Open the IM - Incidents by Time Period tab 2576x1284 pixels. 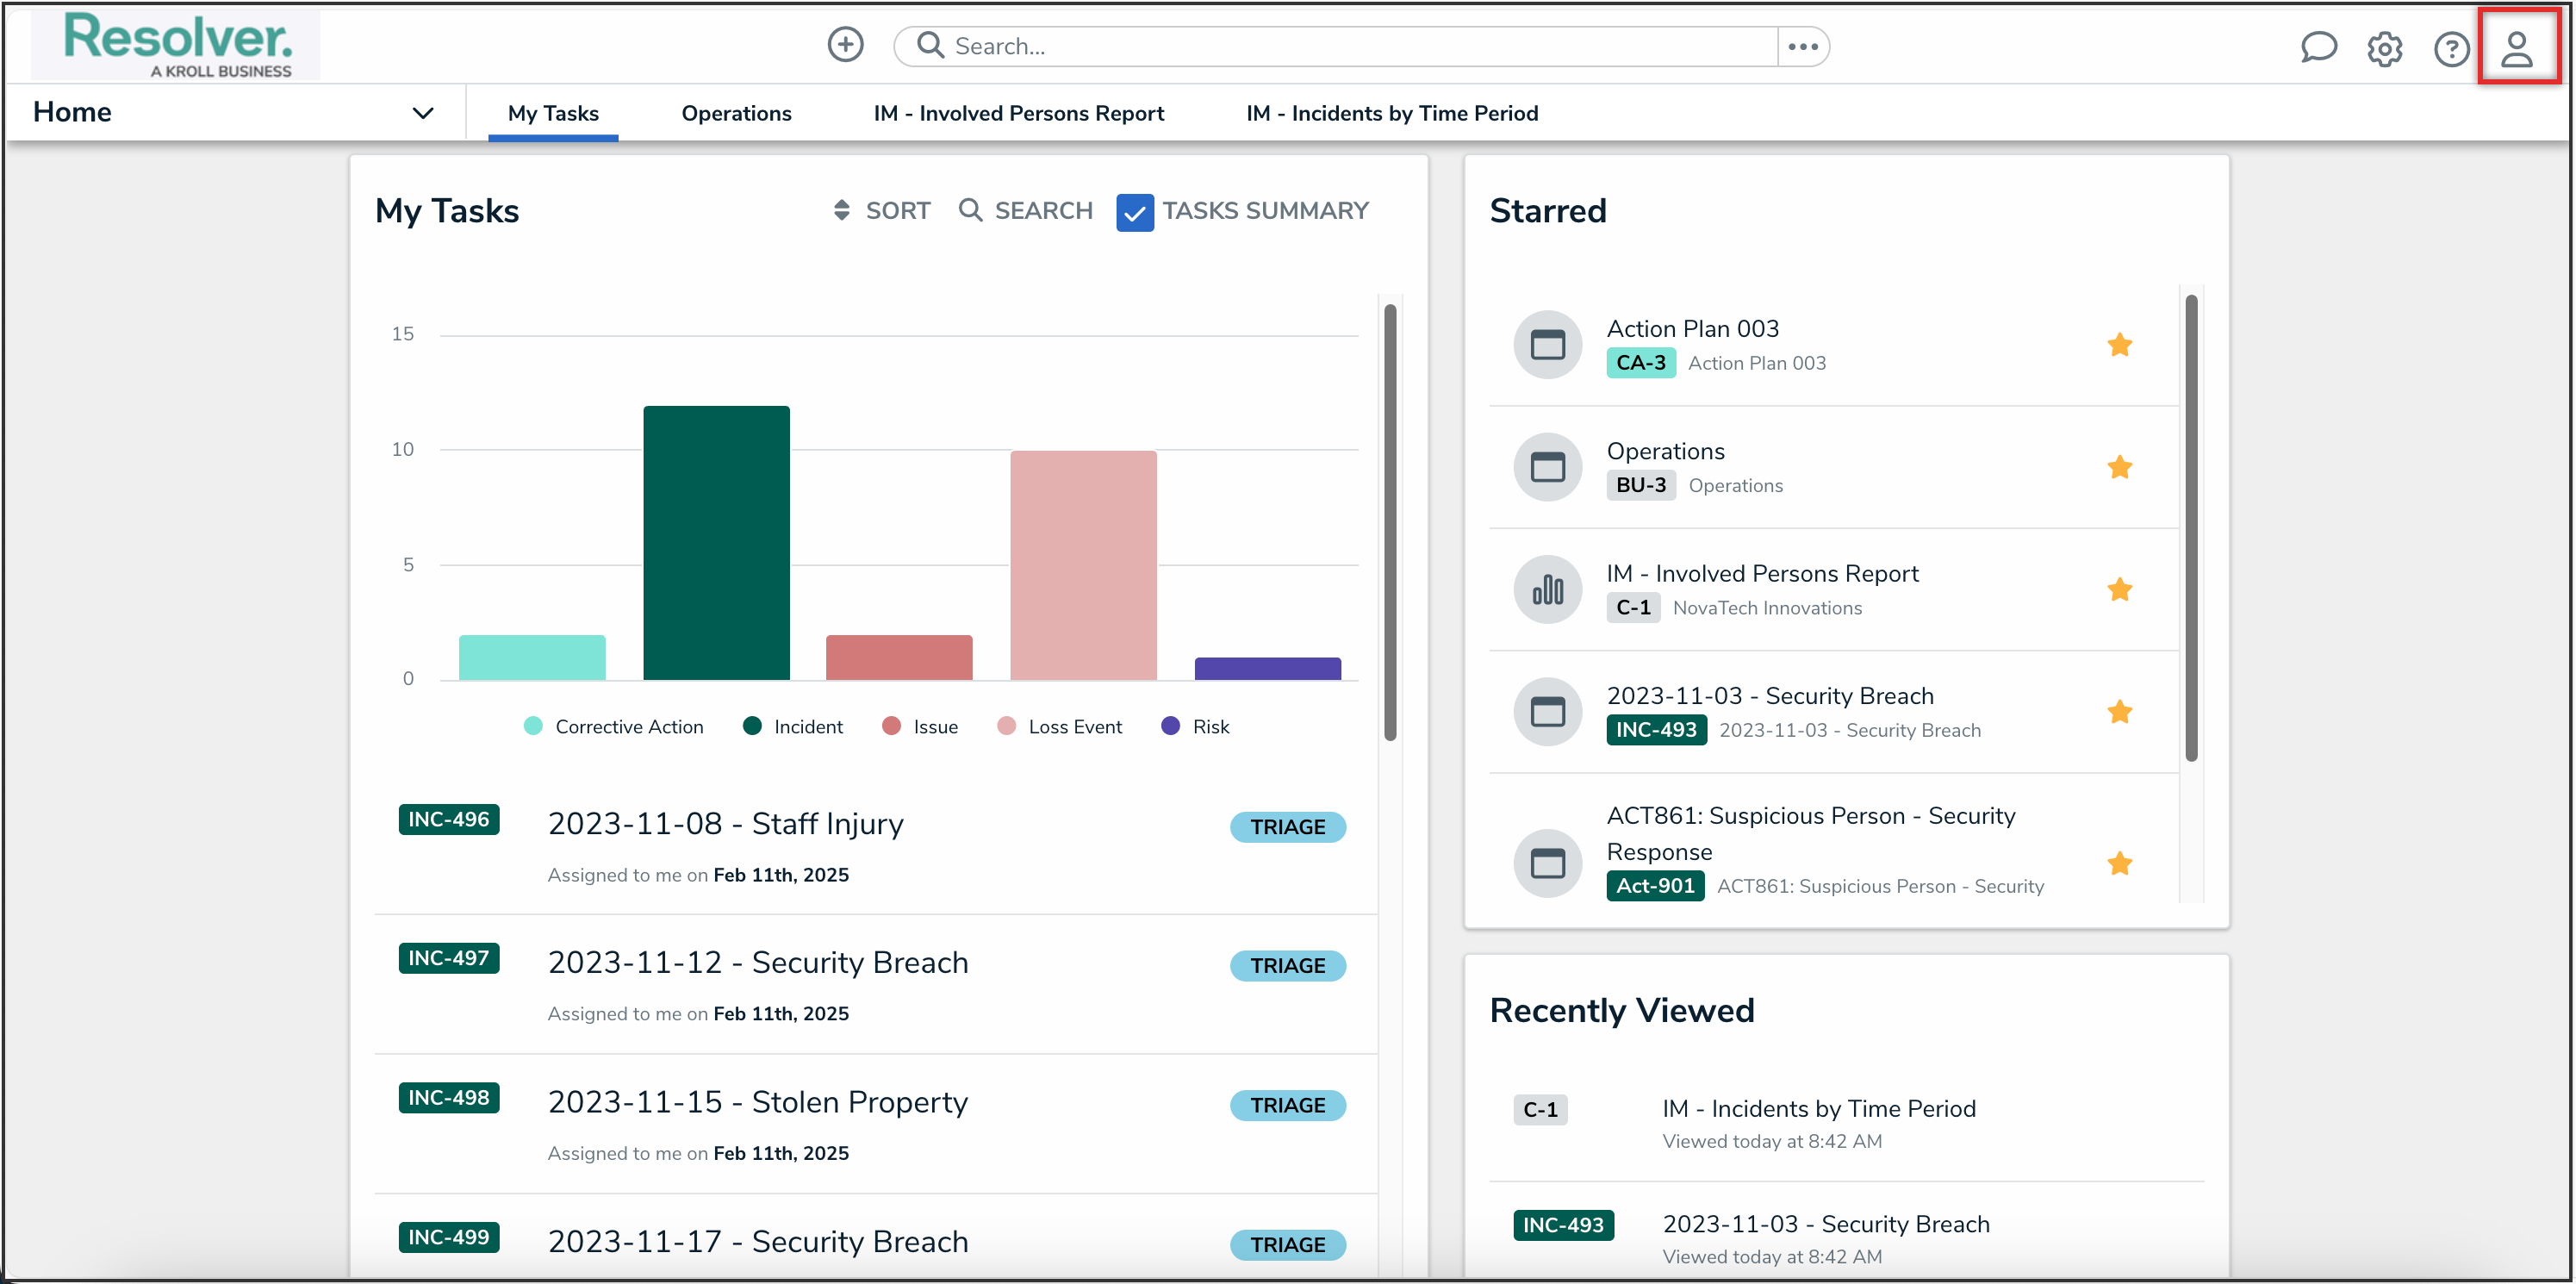click(1391, 113)
